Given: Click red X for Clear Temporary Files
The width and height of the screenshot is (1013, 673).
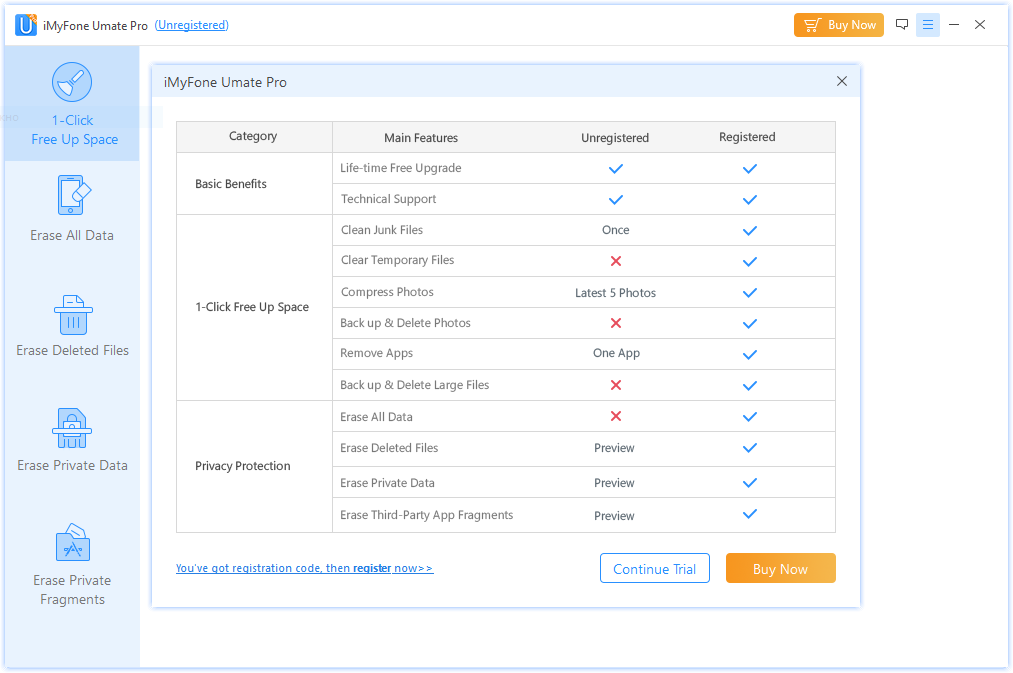Looking at the screenshot, I should pyautogui.click(x=616, y=261).
